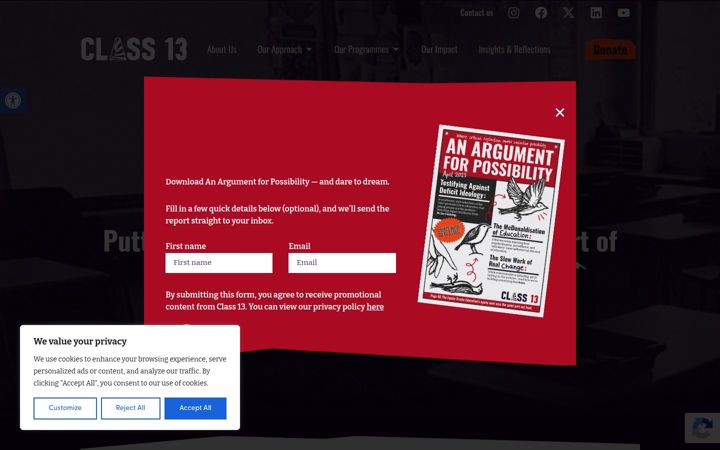
Task: Click Accept All cookies
Action: (195, 408)
